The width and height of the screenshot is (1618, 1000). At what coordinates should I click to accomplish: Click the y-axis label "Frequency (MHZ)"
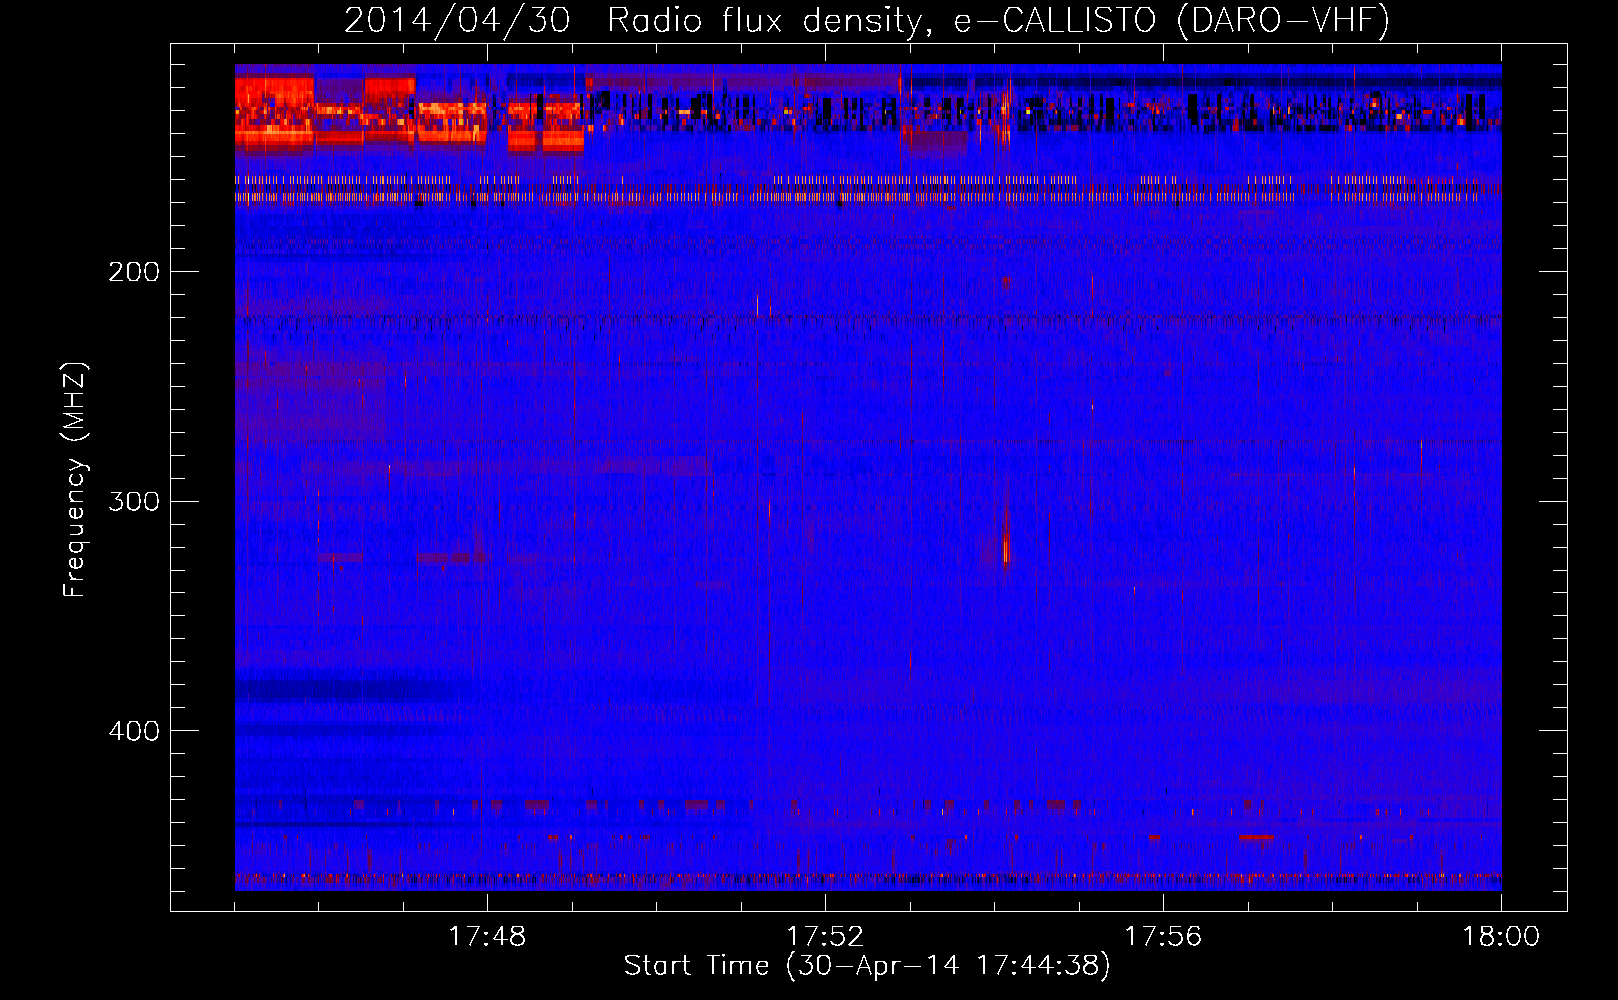pos(75,480)
